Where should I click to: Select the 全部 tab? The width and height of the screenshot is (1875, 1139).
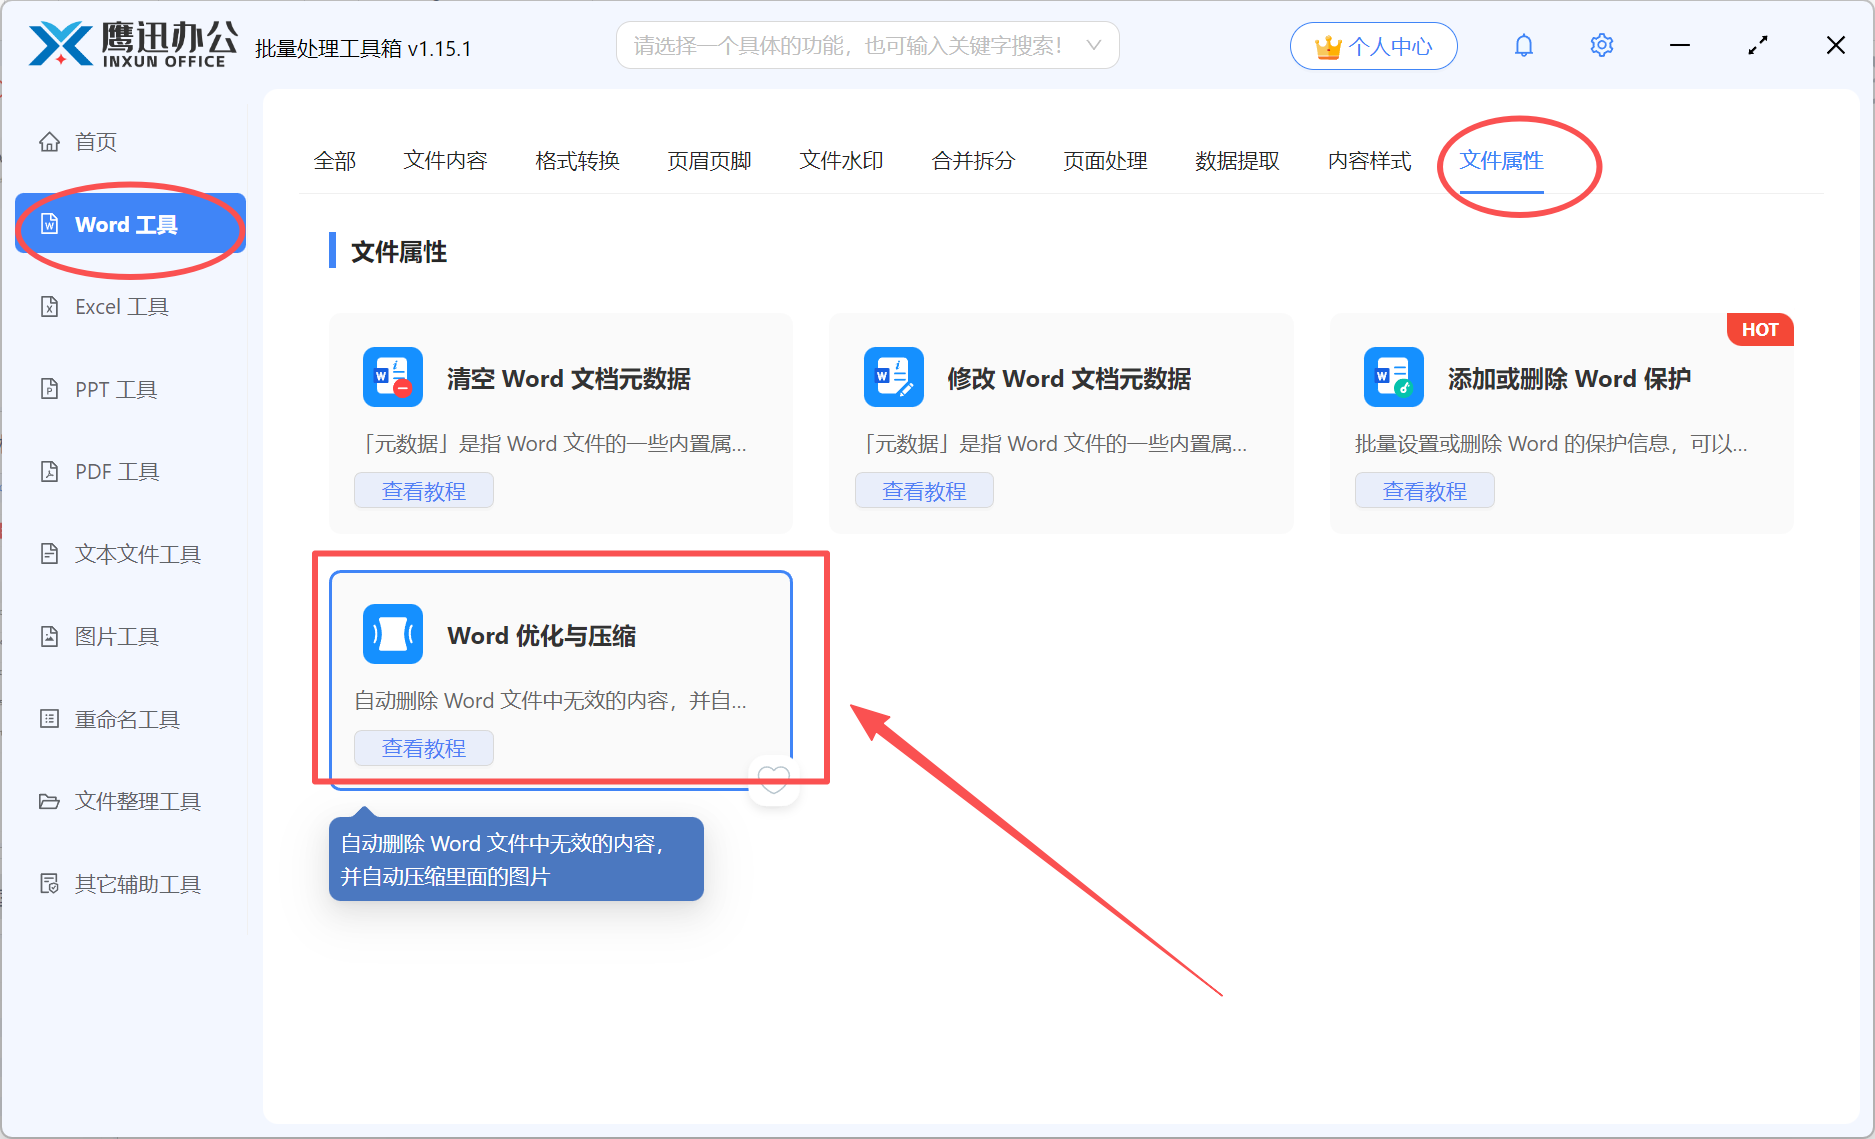pyautogui.click(x=334, y=161)
